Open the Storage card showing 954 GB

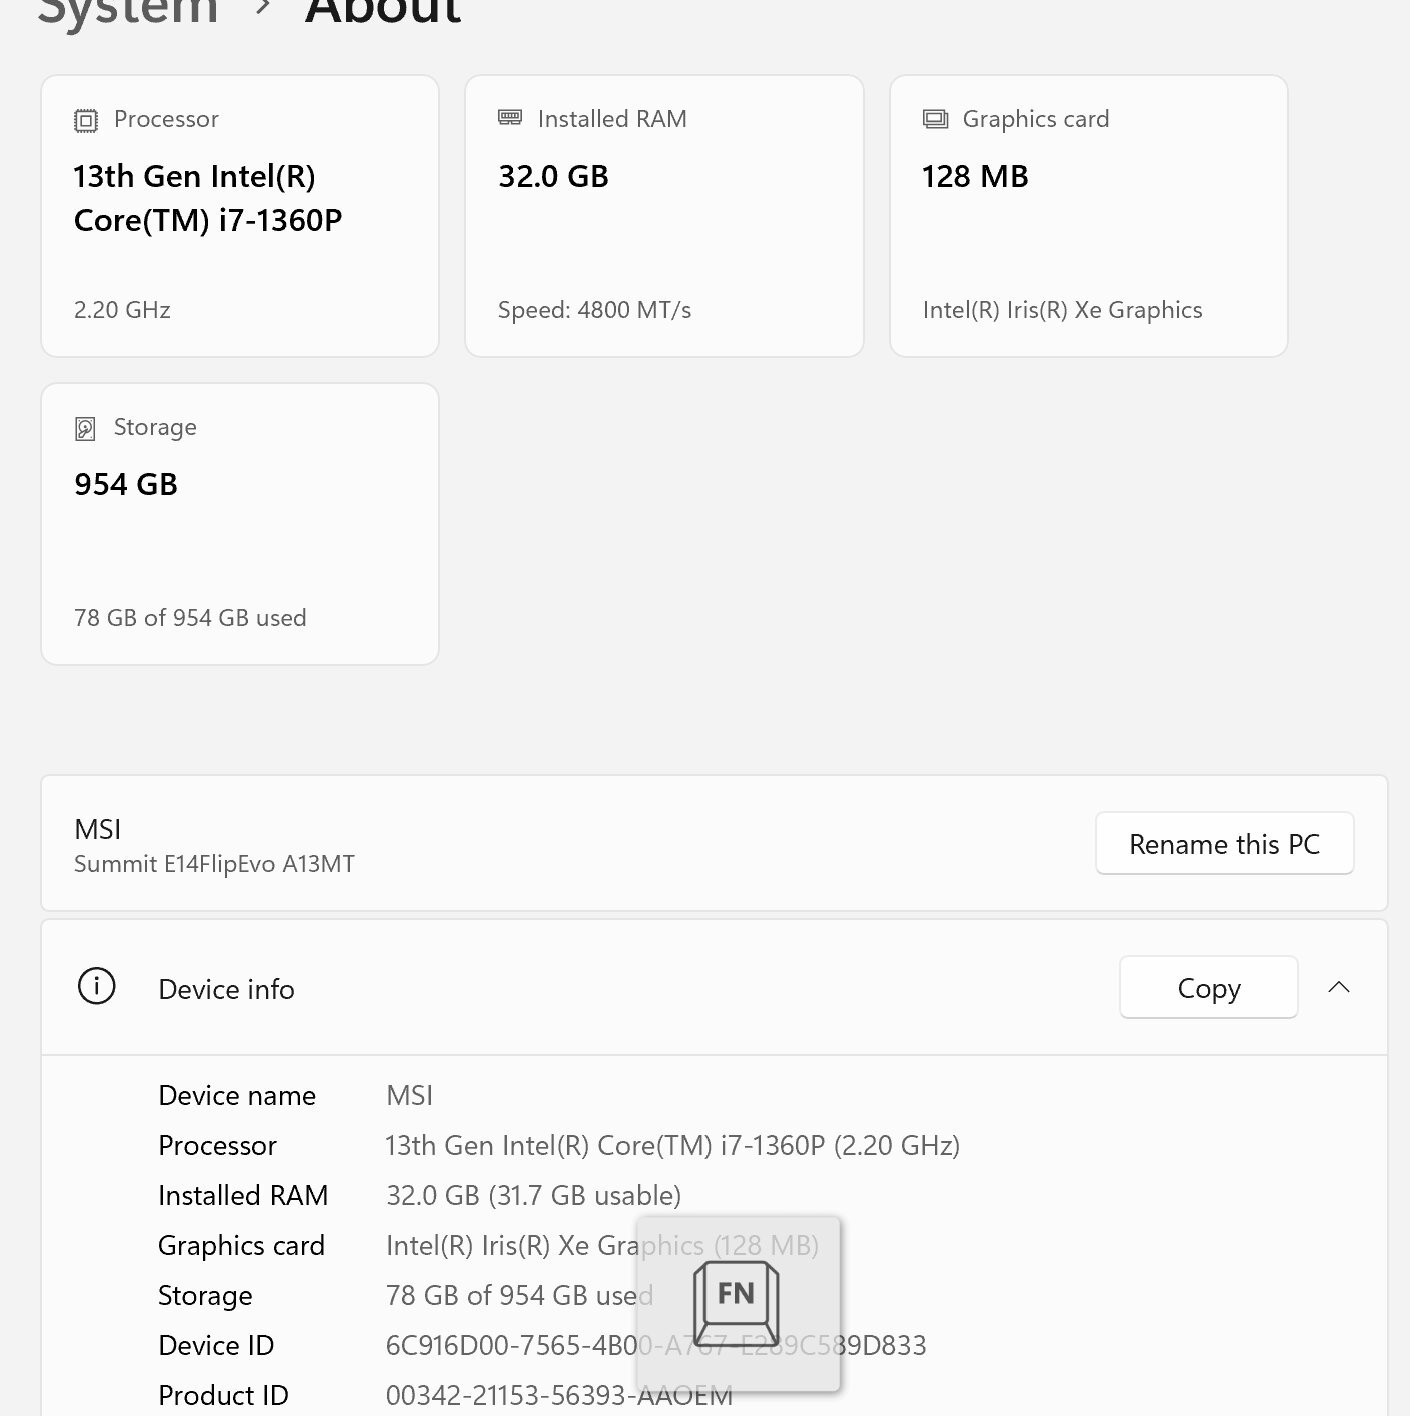[240, 524]
